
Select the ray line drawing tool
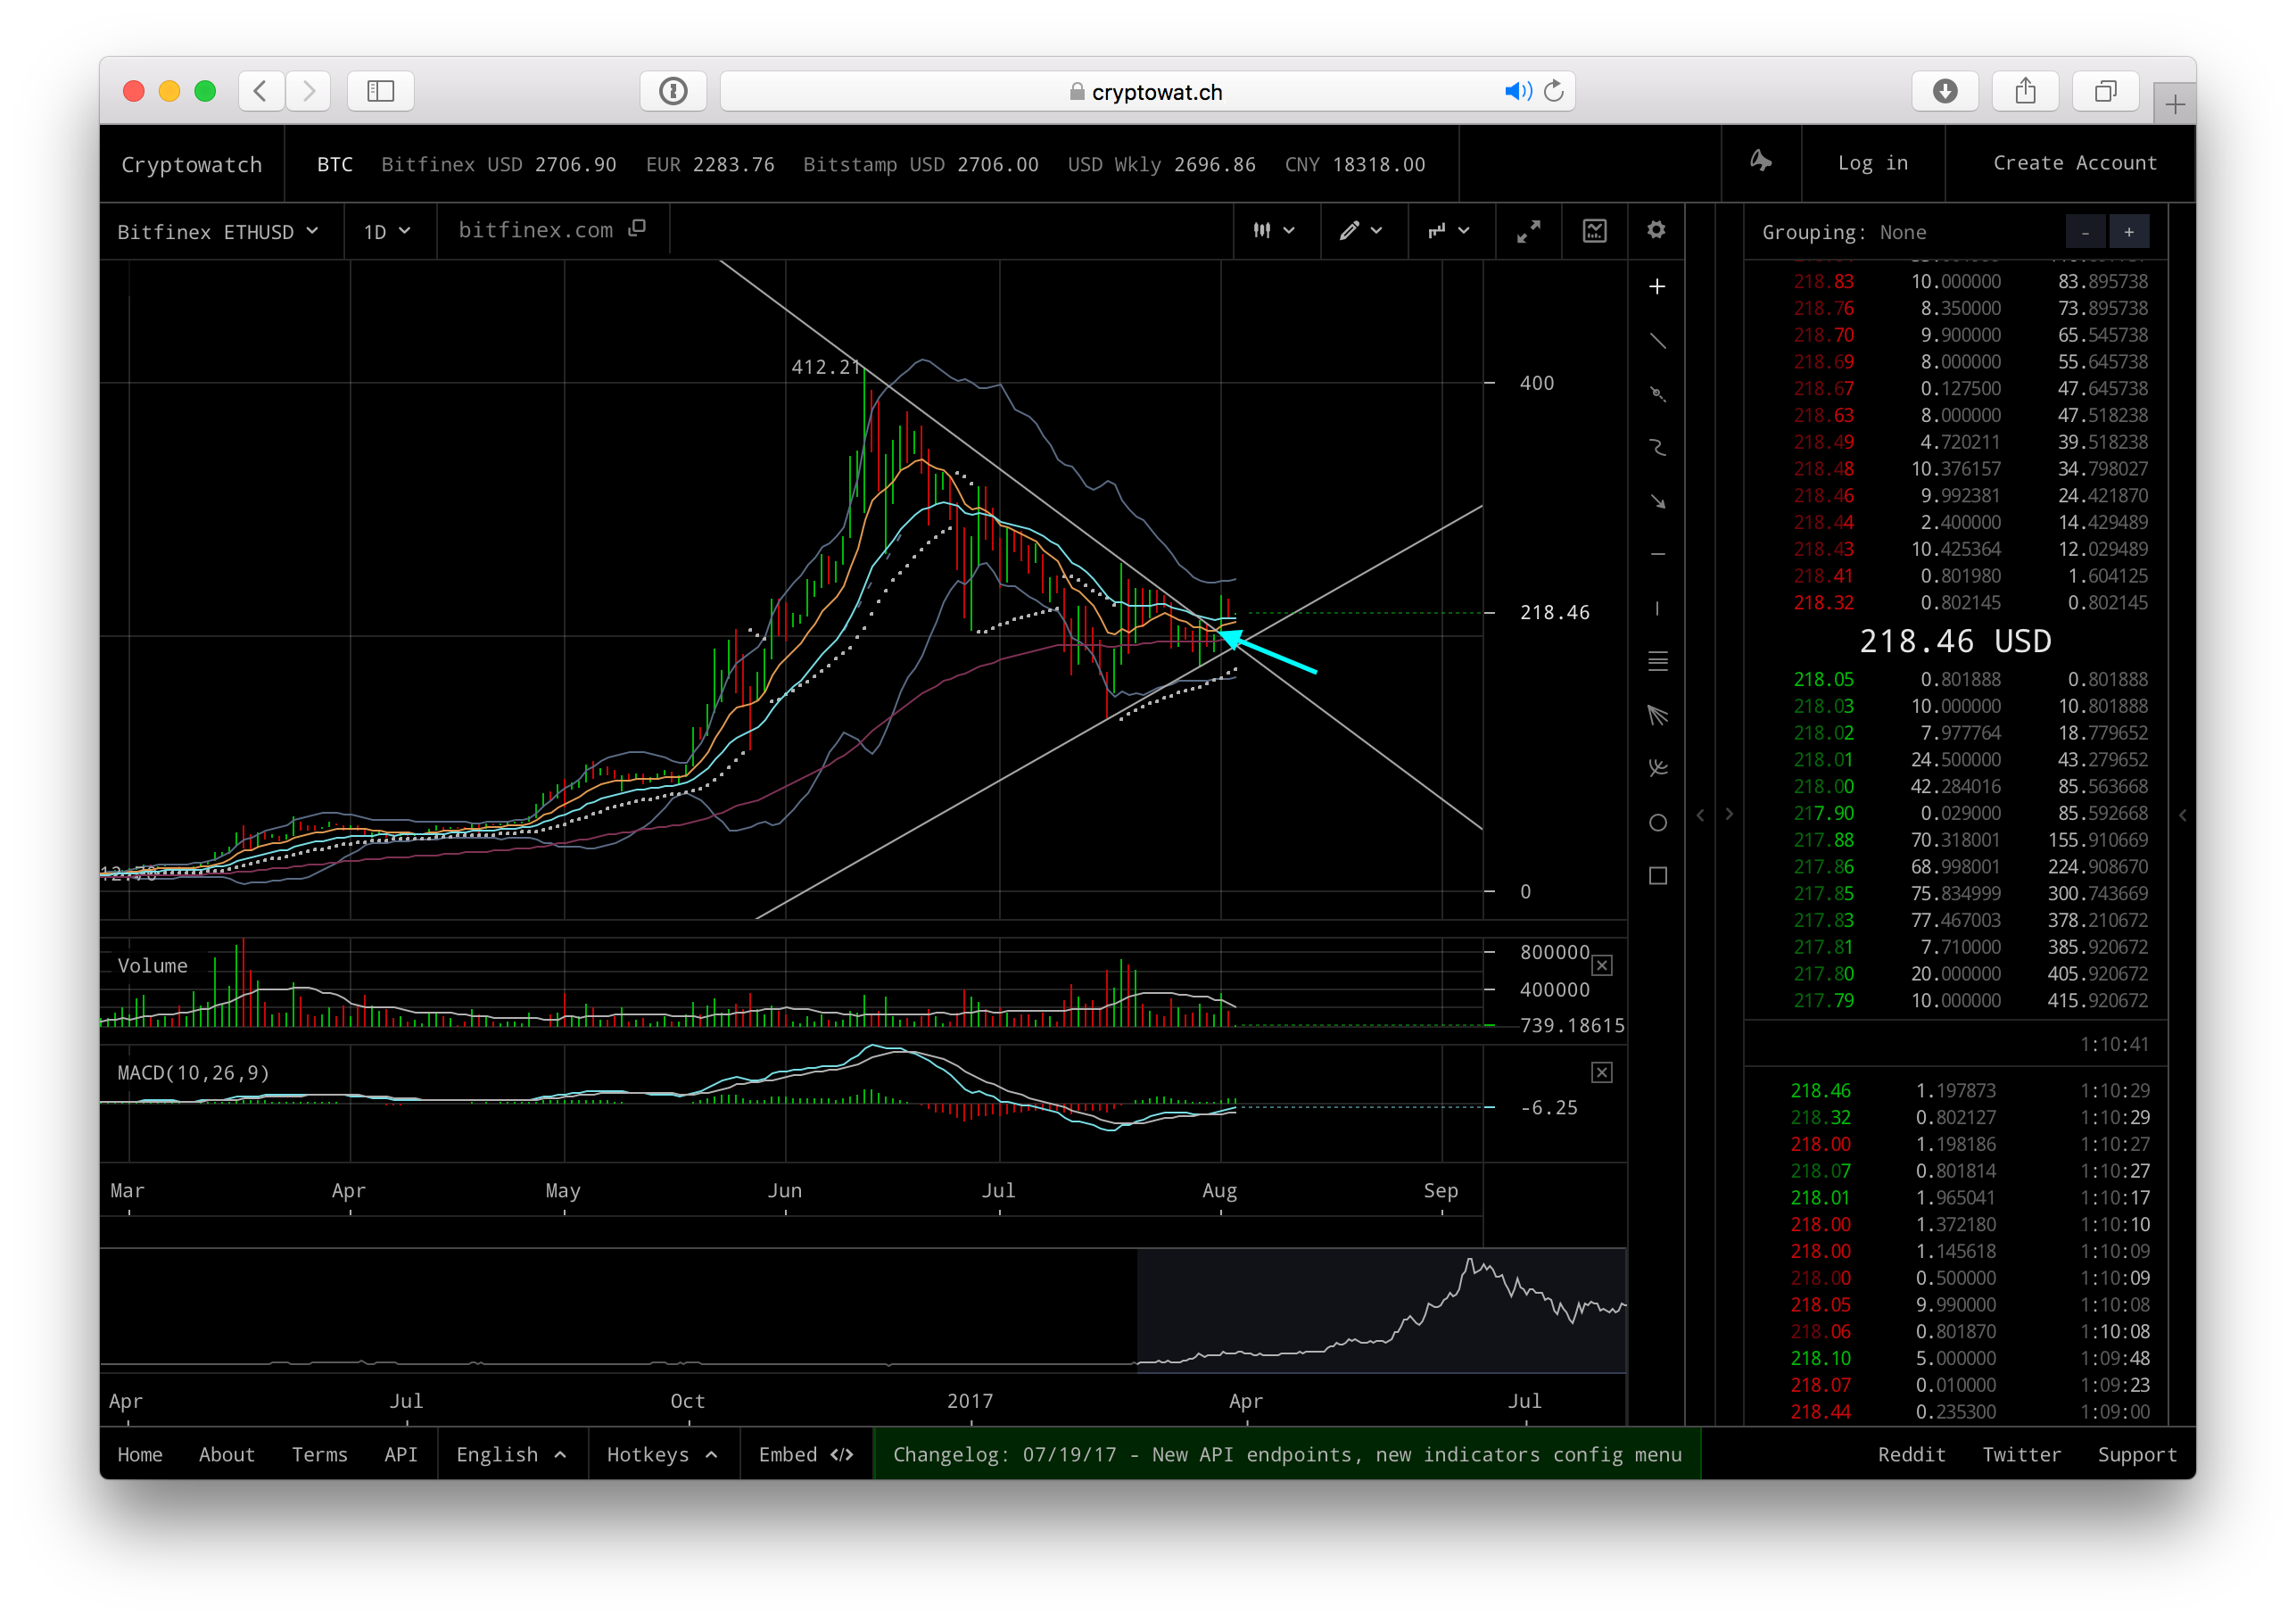(x=1657, y=394)
